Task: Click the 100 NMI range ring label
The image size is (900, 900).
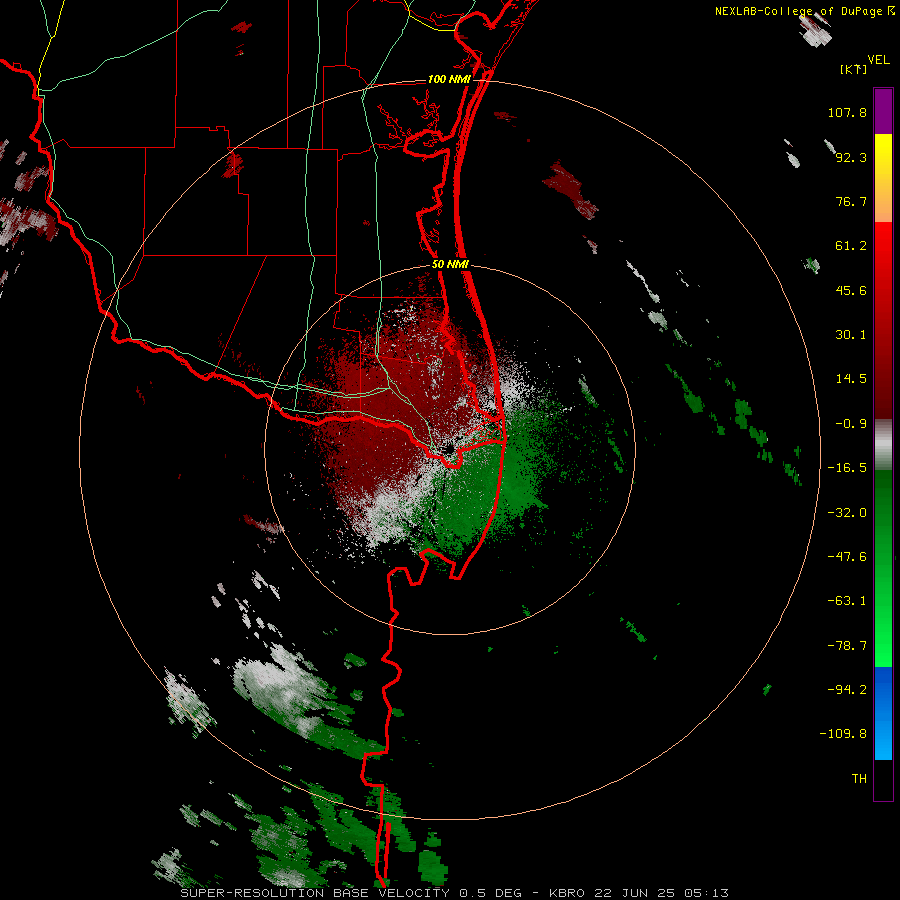Action: click(449, 79)
